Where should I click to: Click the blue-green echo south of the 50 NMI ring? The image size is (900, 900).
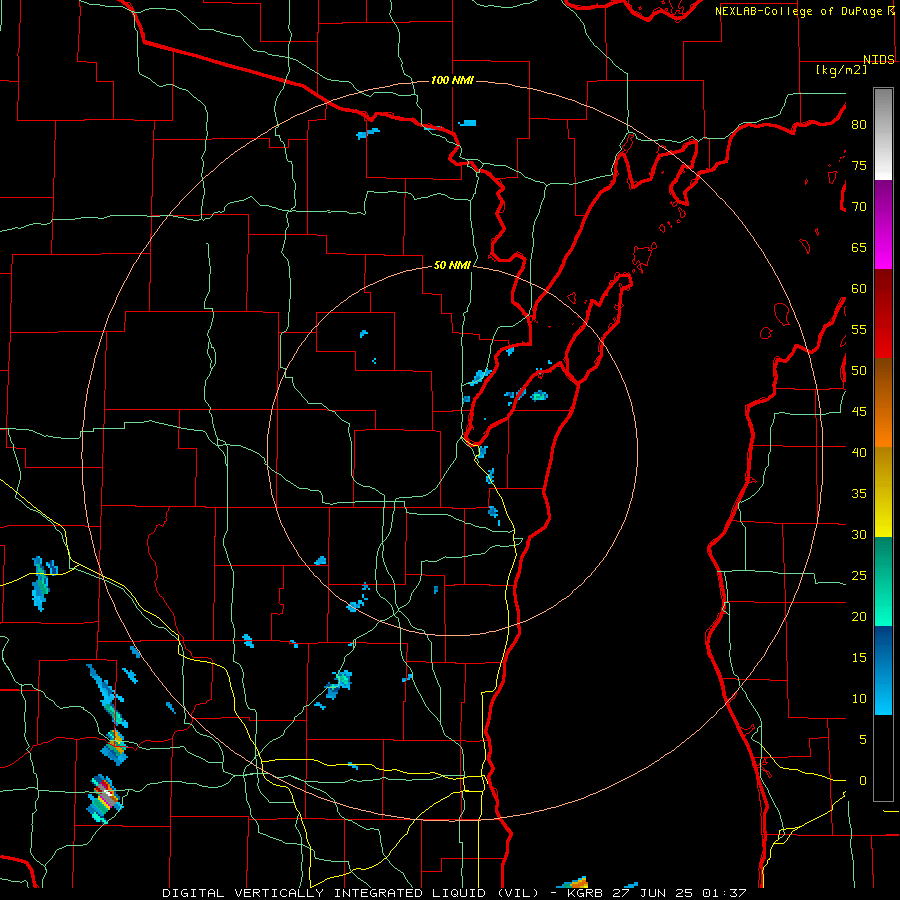pyautogui.click(x=339, y=684)
